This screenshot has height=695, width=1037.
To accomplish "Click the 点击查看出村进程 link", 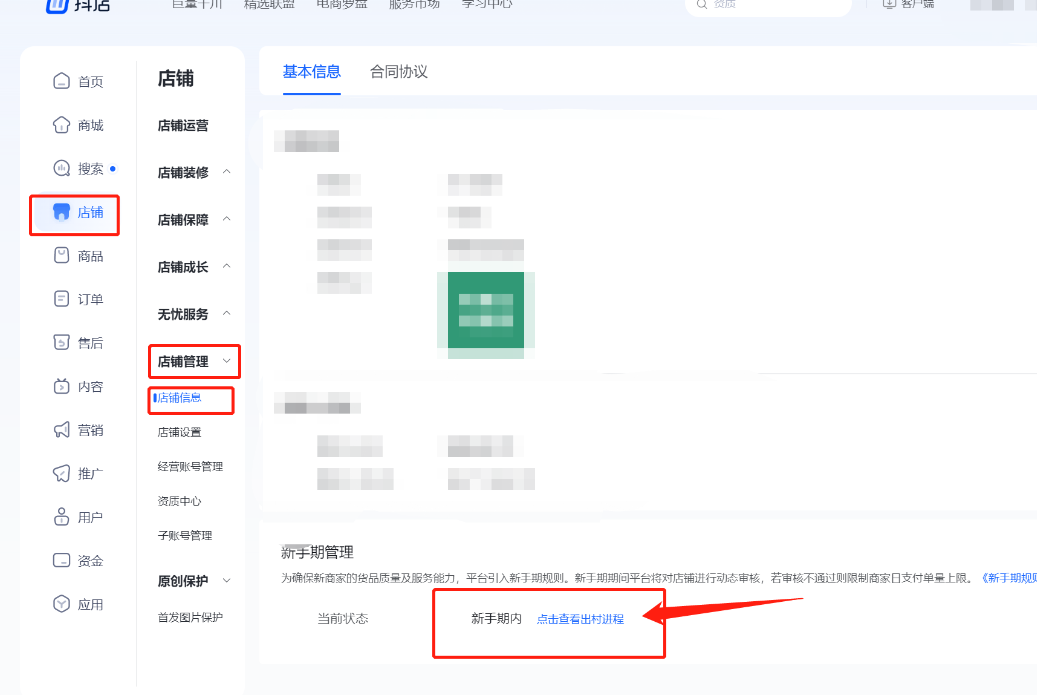I will pos(582,619).
